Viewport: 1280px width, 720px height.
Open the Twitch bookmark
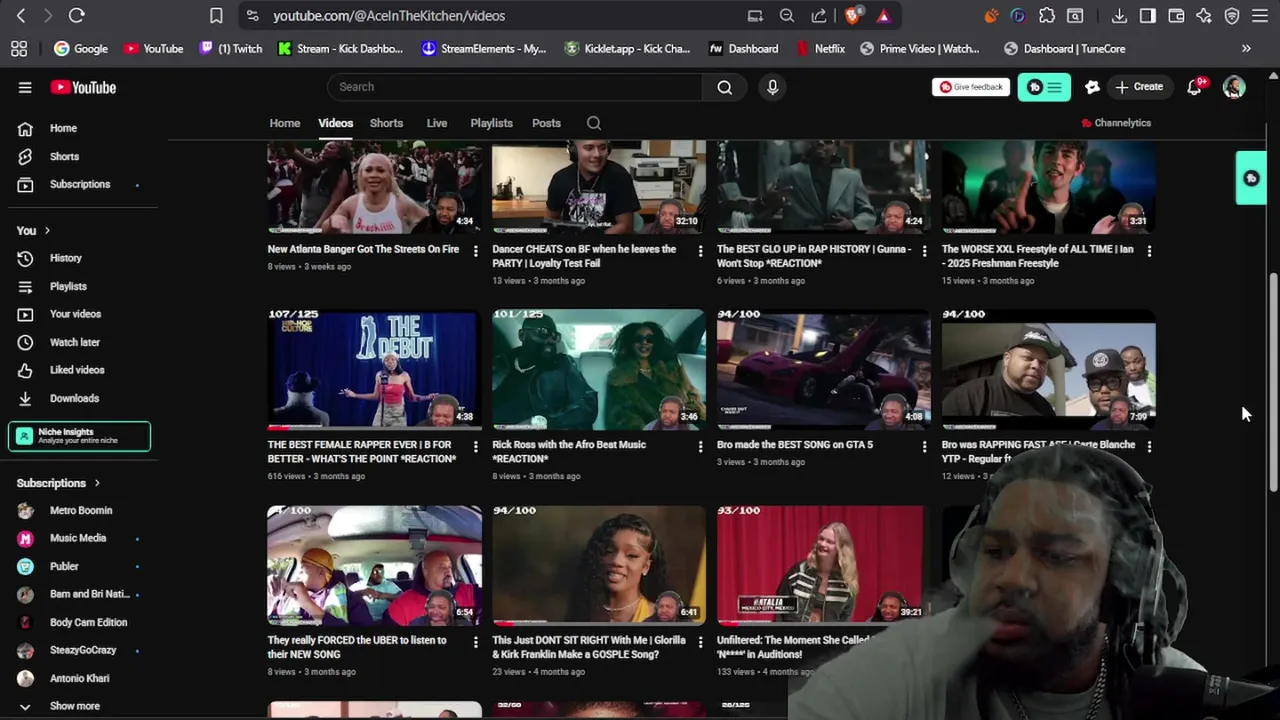(231, 48)
